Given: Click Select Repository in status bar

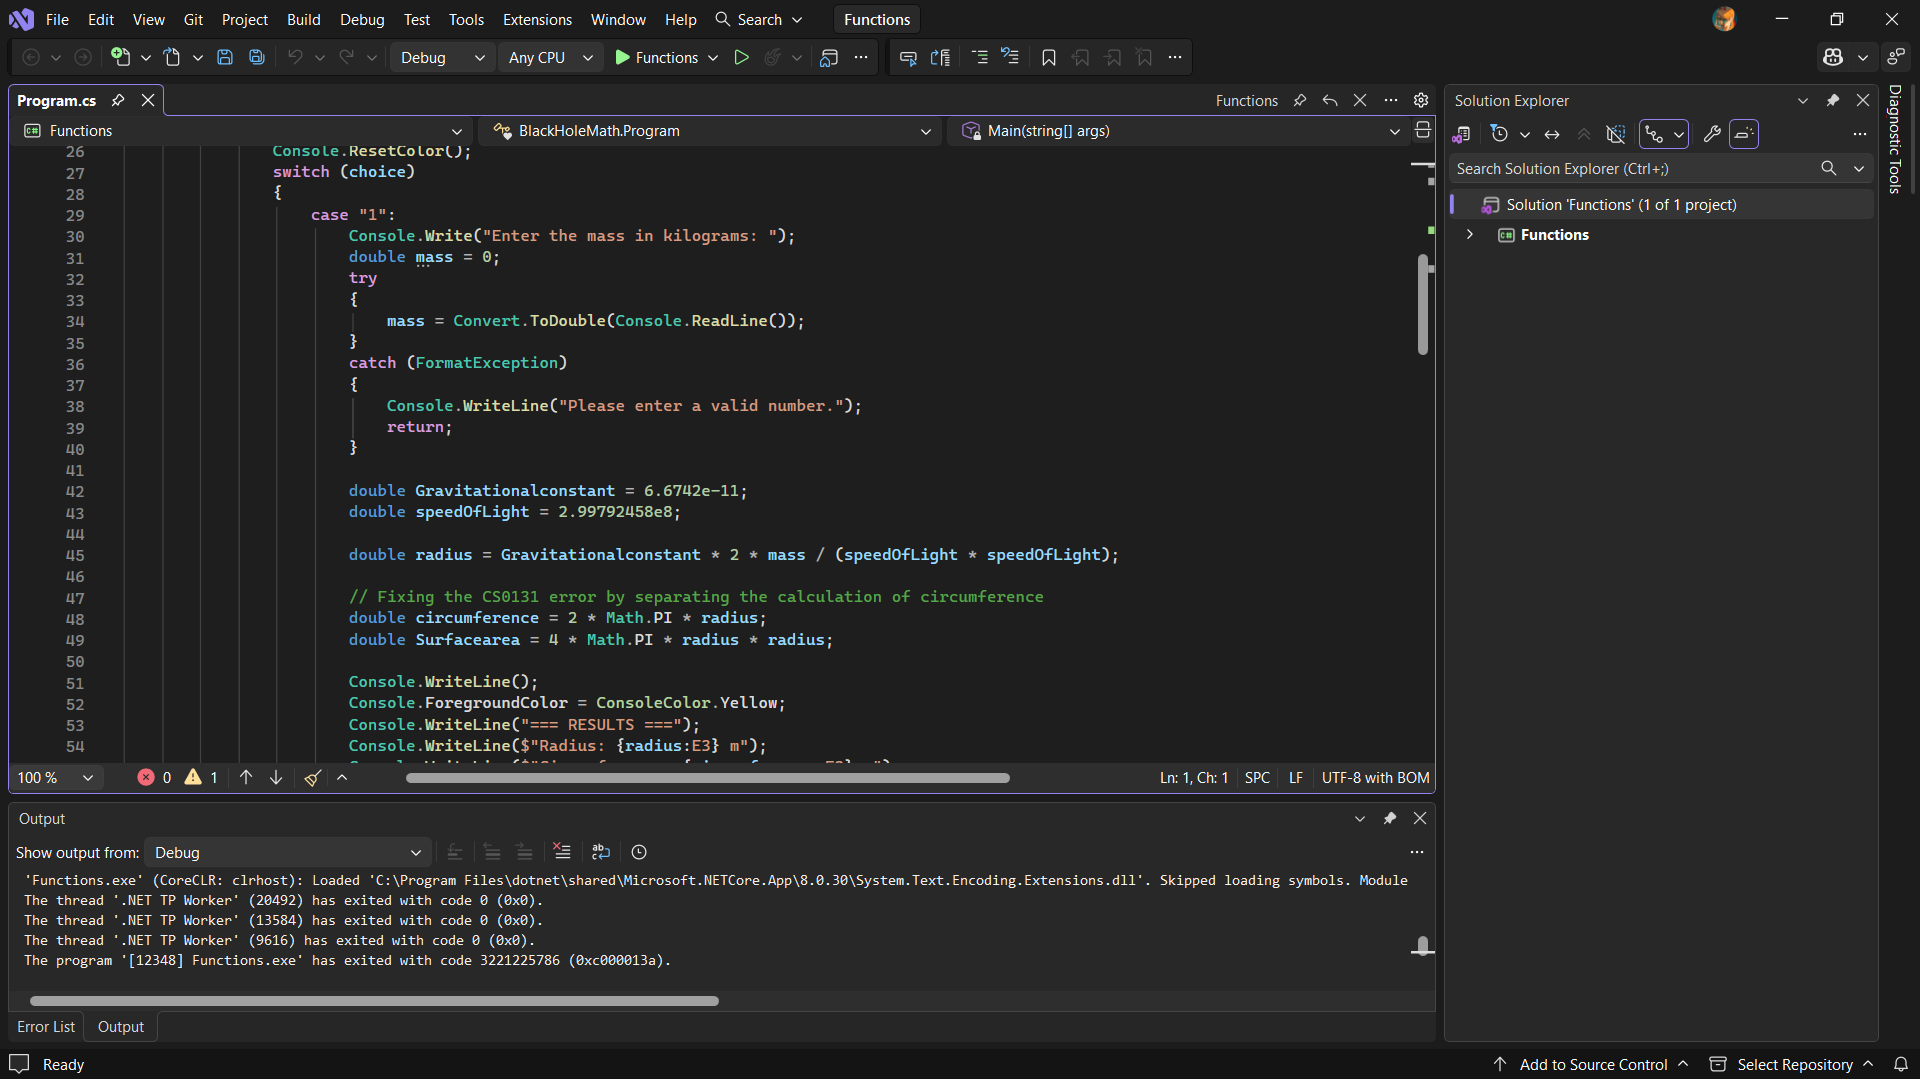Looking at the screenshot, I should [1792, 1064].
